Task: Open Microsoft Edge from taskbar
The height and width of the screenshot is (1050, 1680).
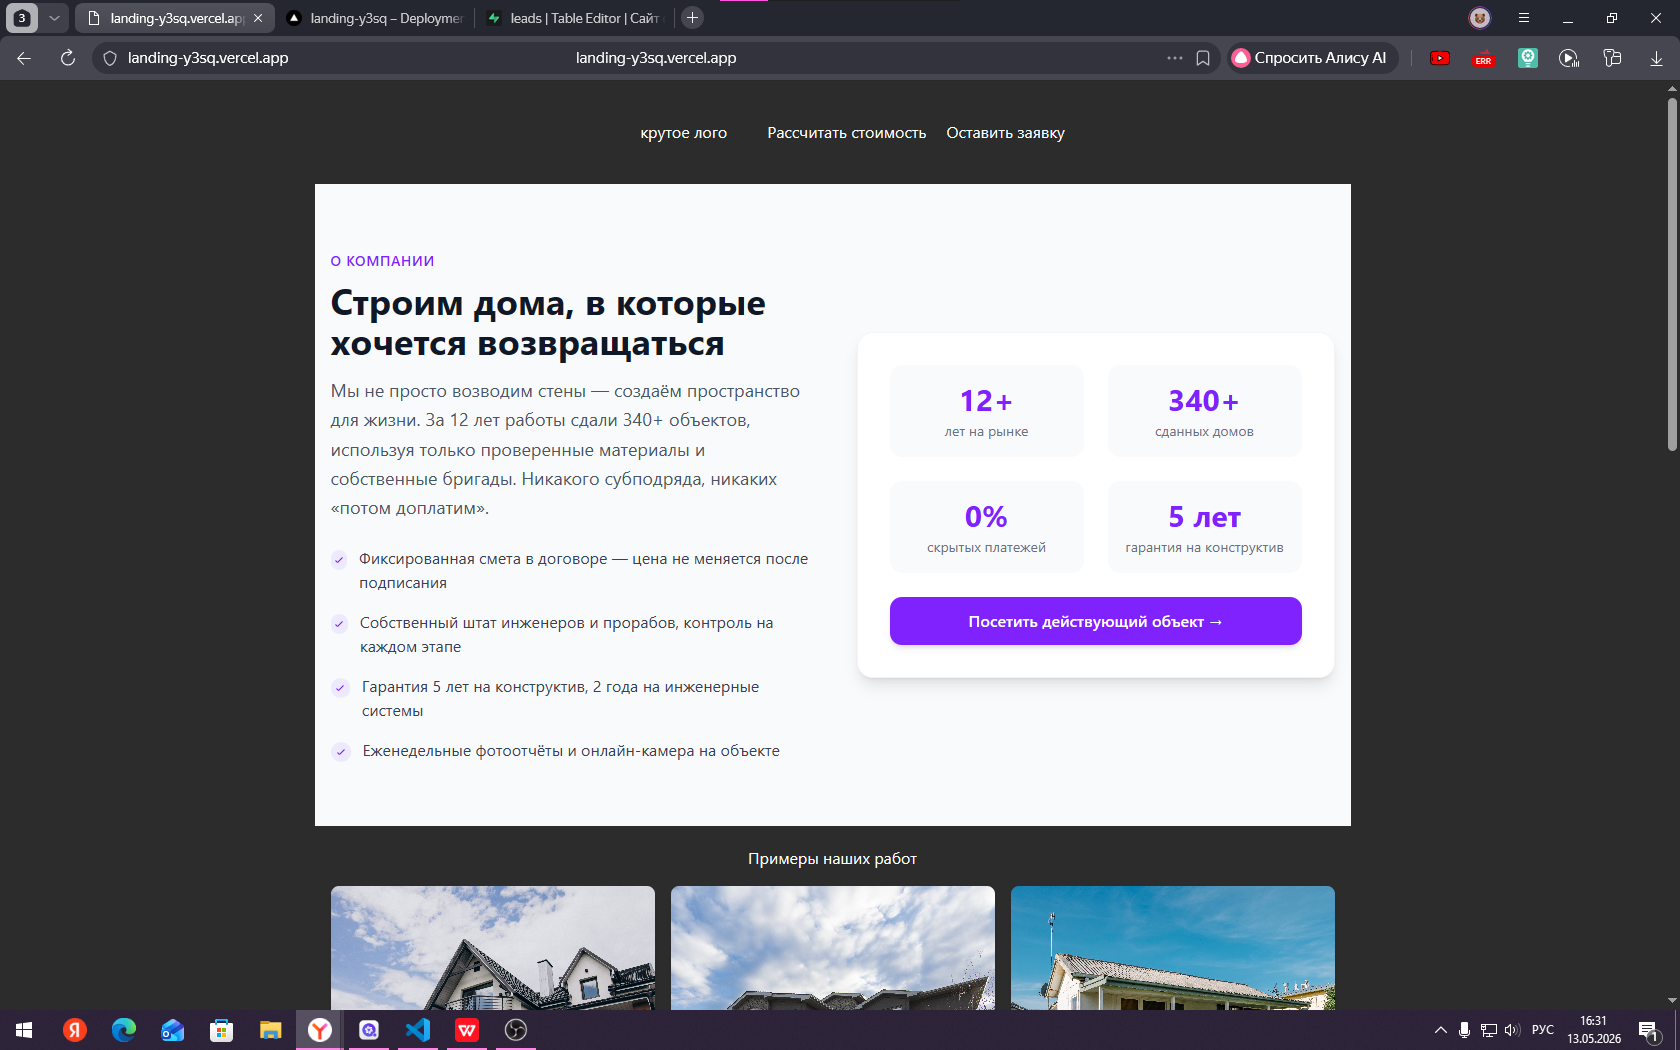Action: click(x=124, y=1030)
